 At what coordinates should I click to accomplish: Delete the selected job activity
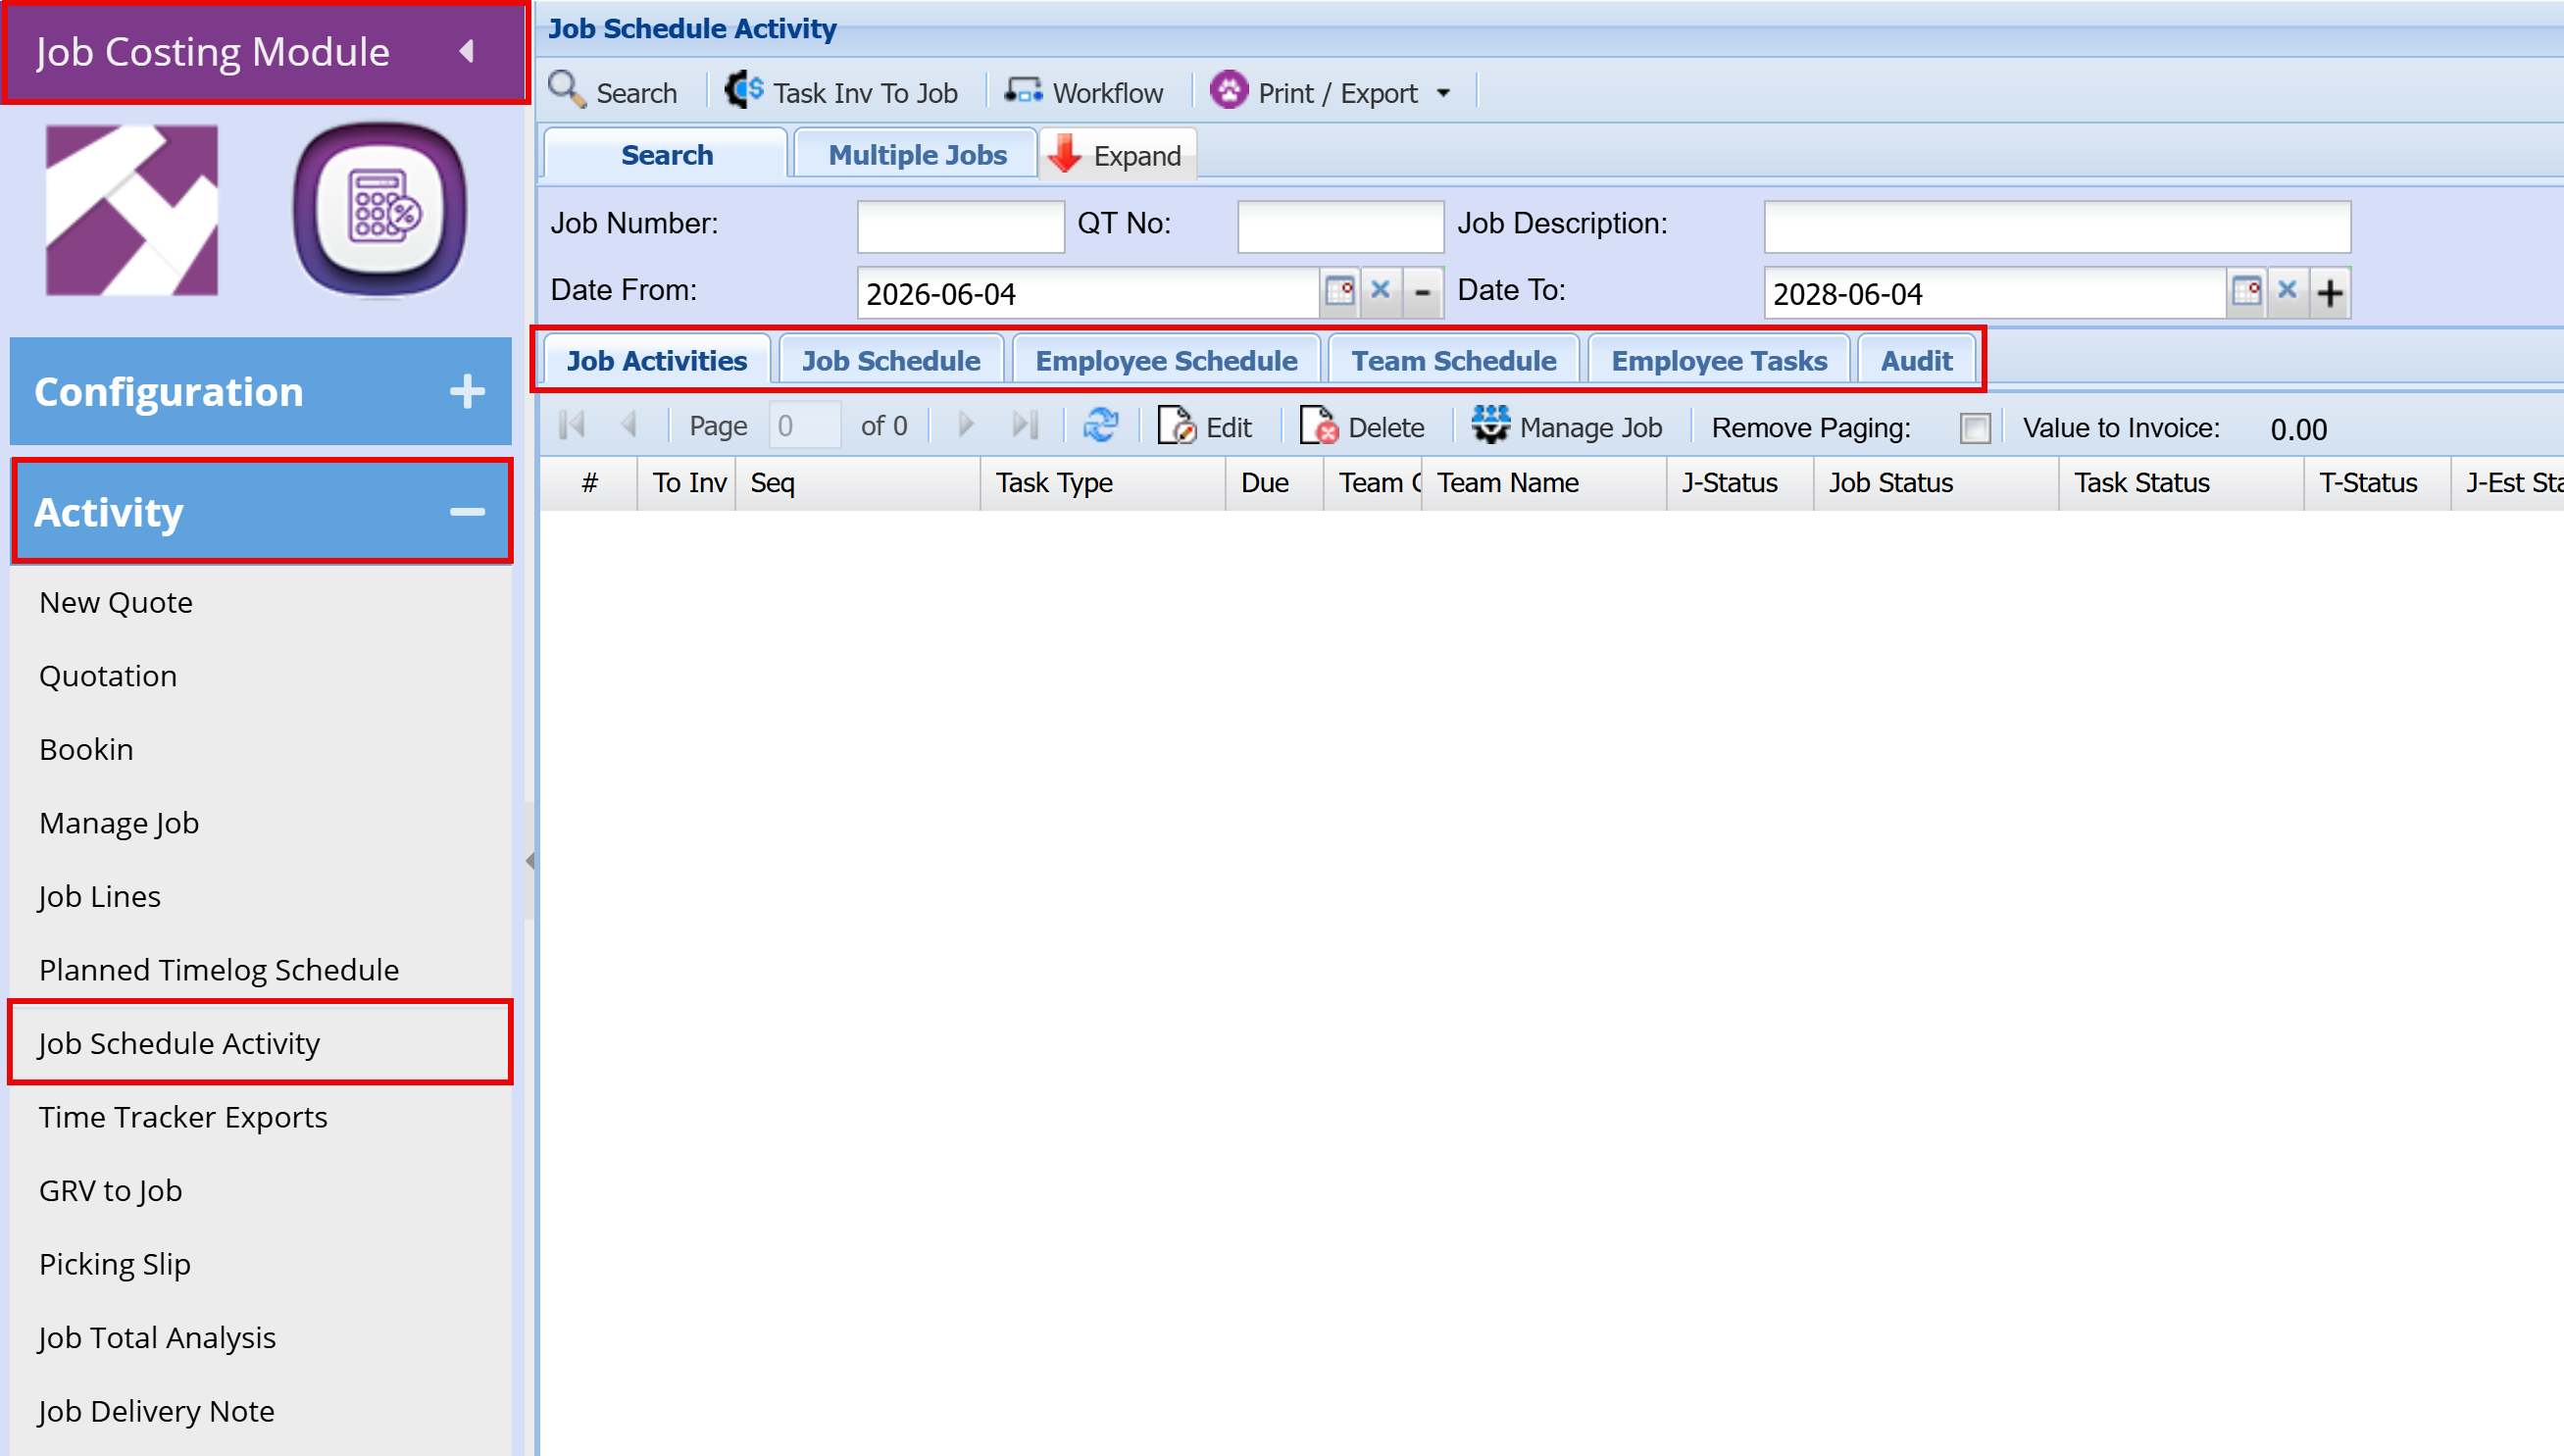click(1362, 427)
